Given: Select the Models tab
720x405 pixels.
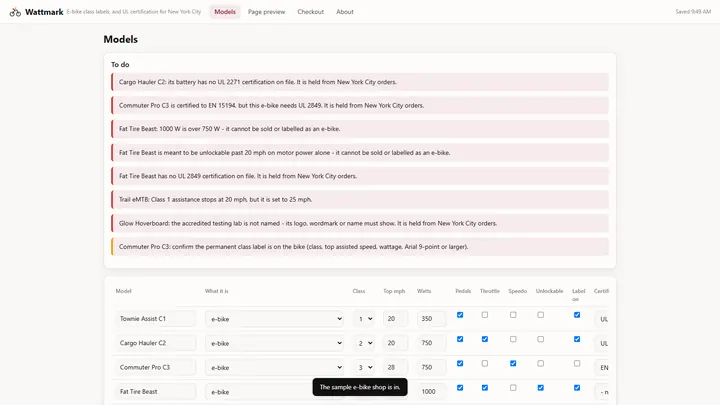Looking at the screenshot, I should click(x=225, y=12).
